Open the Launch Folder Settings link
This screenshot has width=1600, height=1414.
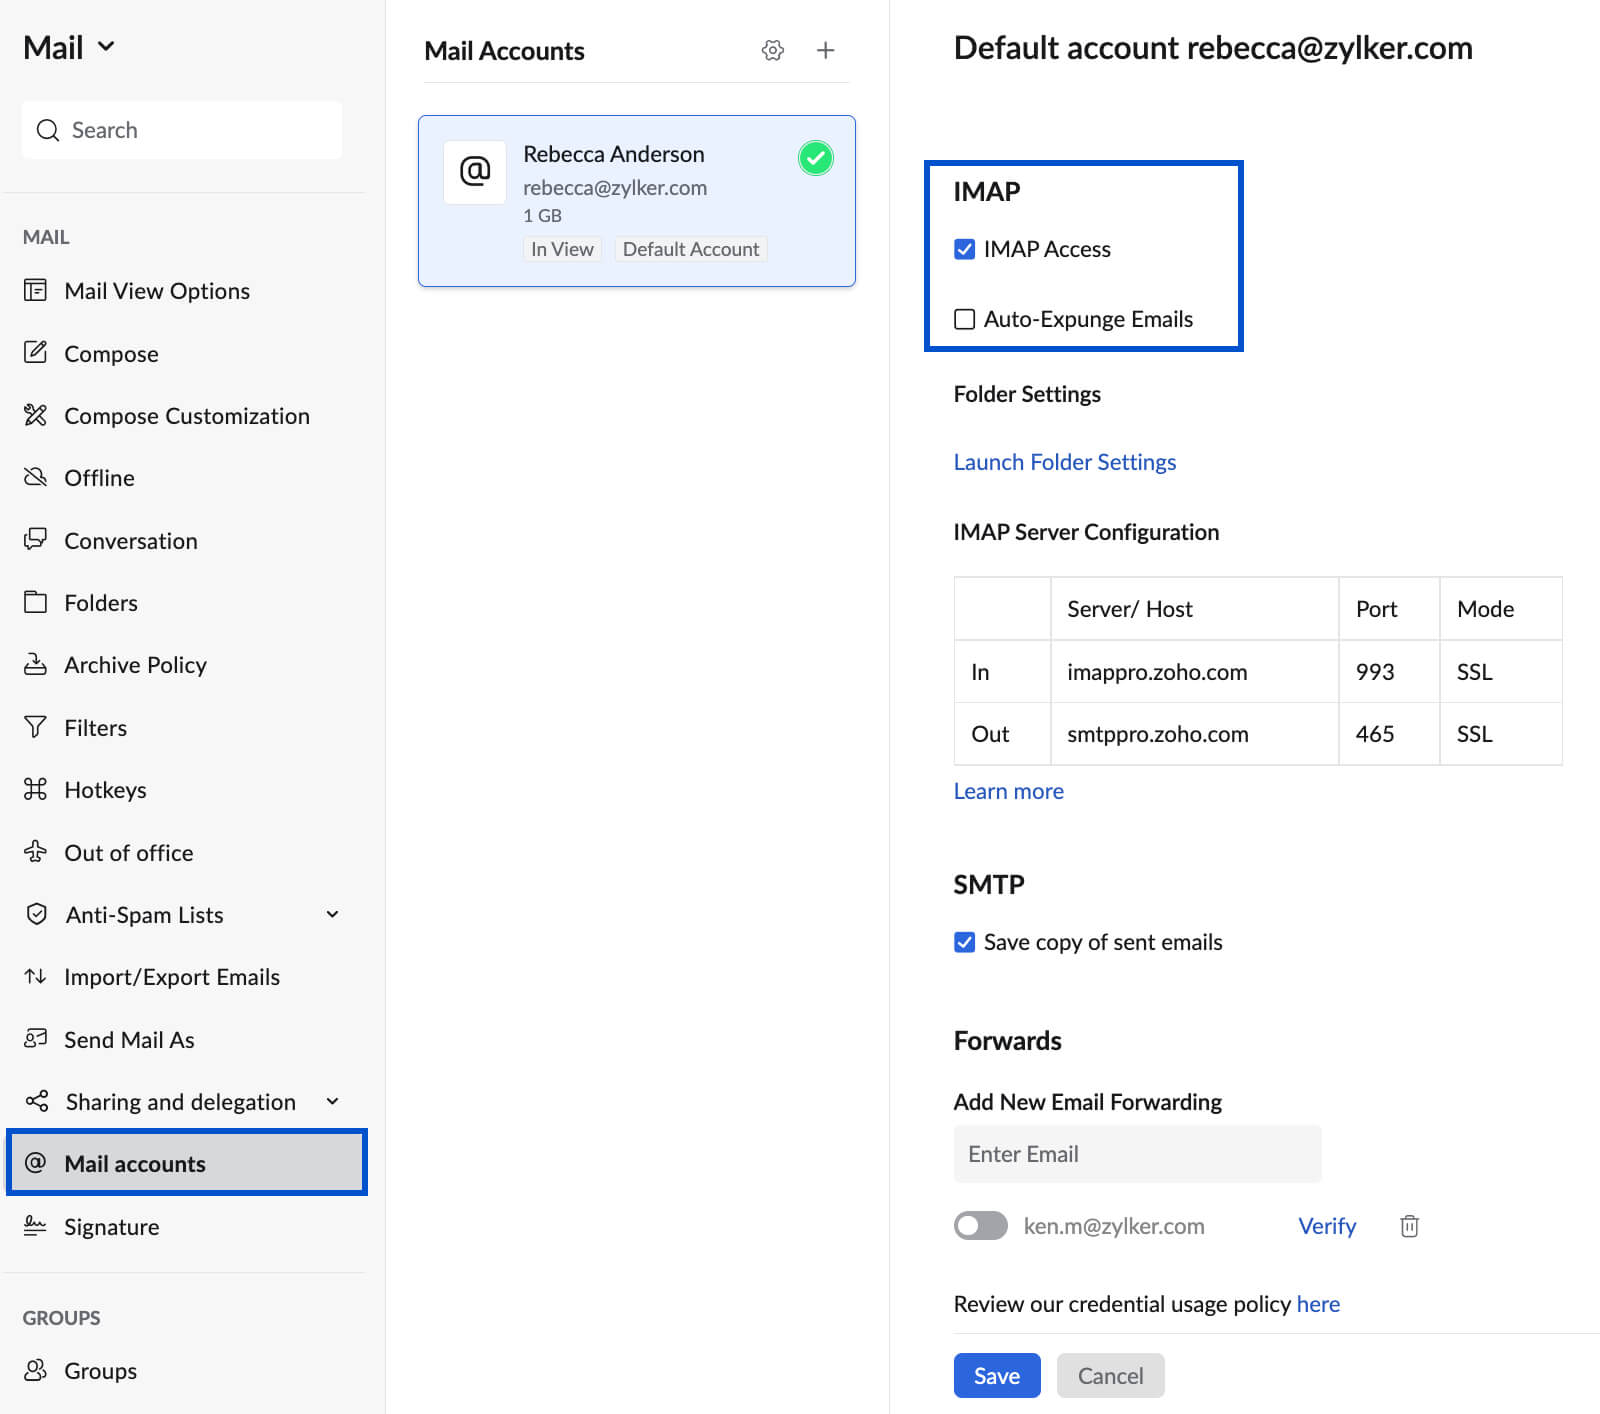1064,462
